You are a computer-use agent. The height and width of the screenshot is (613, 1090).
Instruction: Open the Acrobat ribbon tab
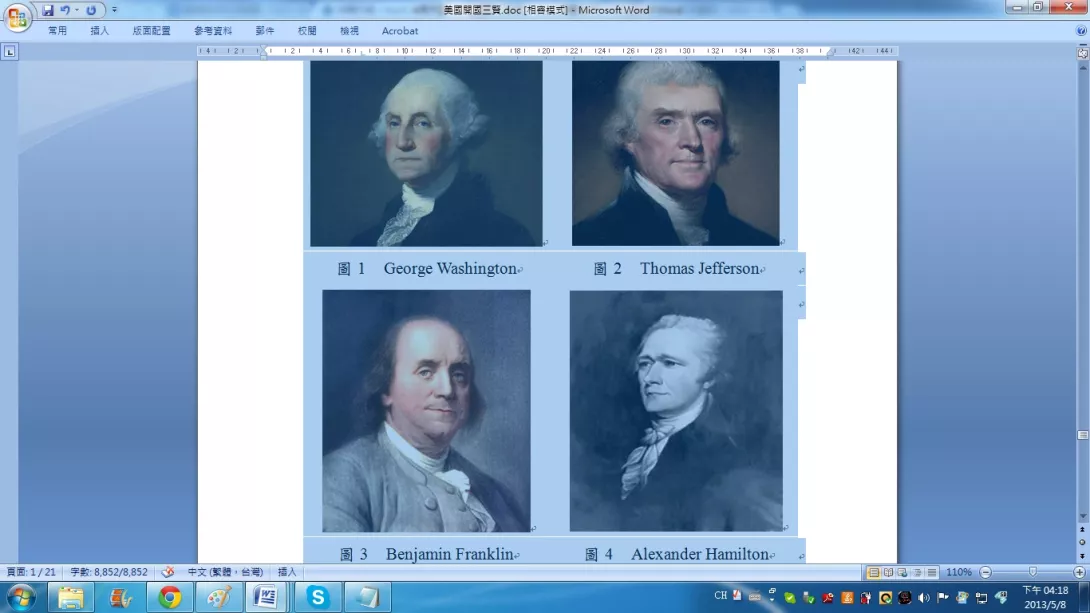(400, 31)
